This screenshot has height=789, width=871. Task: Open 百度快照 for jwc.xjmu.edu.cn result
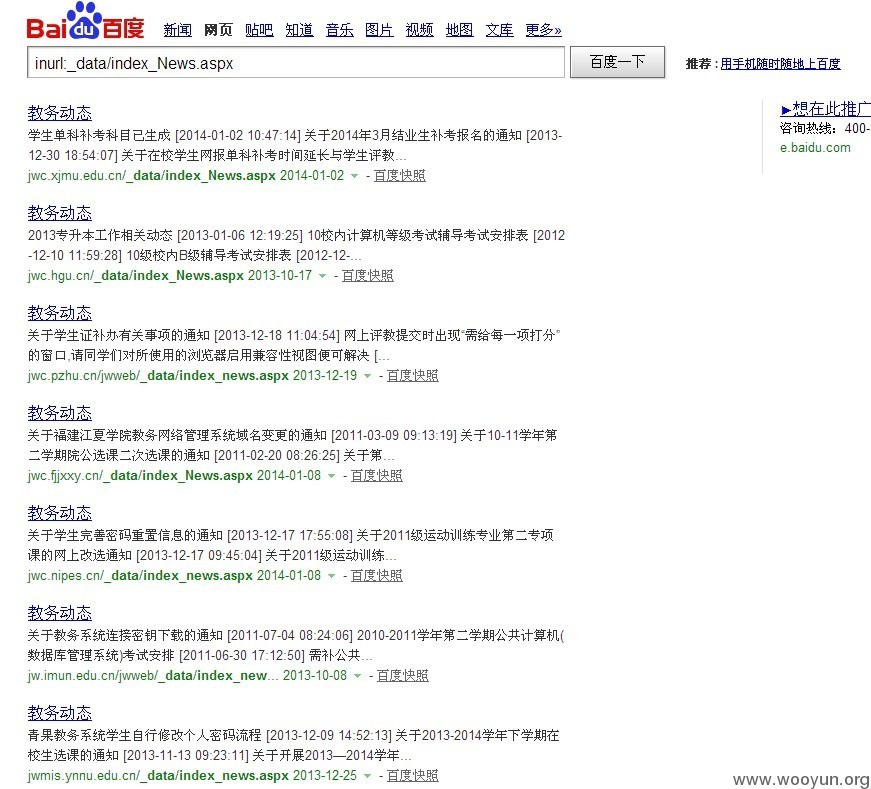click(399, 176)
